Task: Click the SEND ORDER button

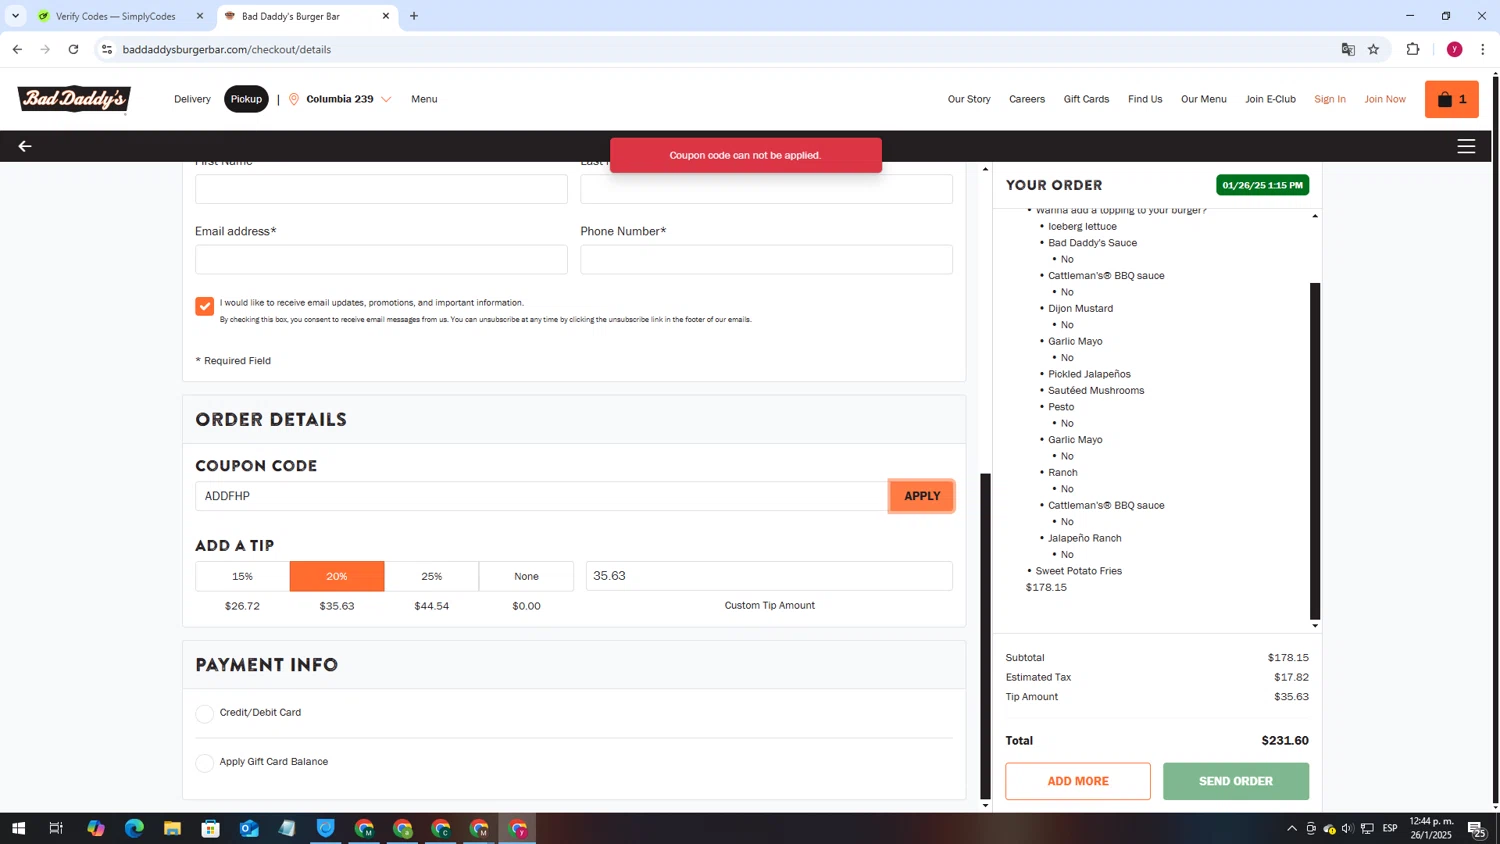Action: [1236, 781]
